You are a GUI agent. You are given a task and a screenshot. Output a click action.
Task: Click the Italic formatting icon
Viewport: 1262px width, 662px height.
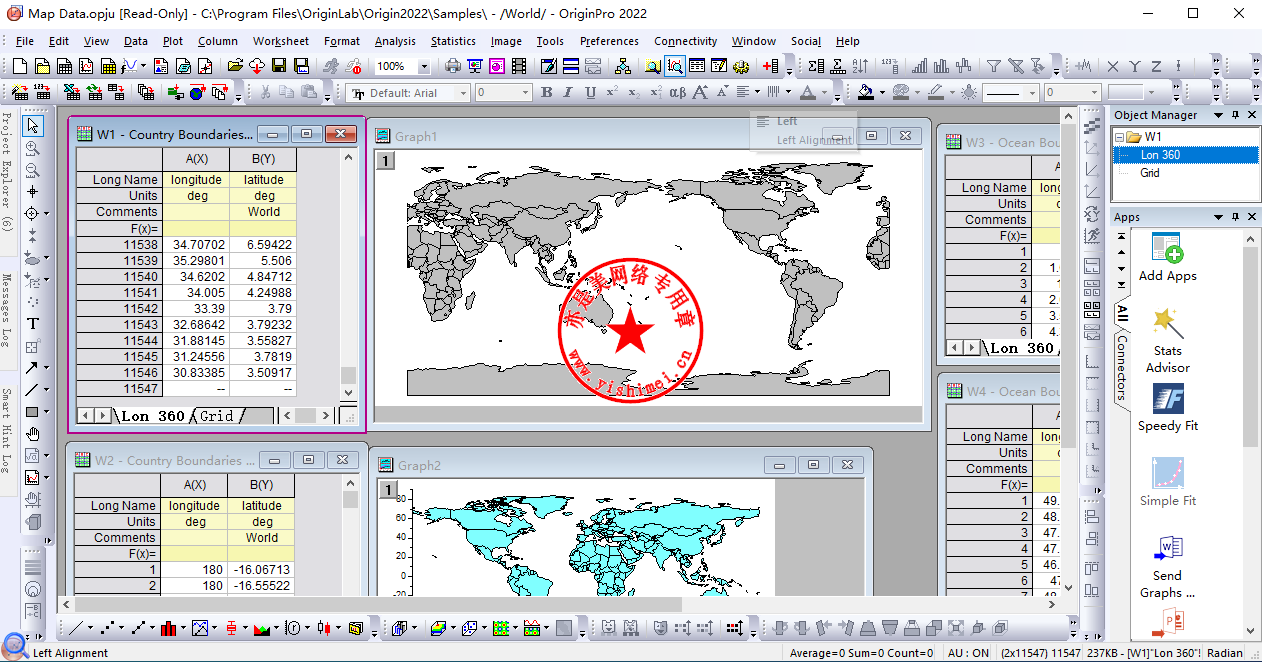pos(568,93)
